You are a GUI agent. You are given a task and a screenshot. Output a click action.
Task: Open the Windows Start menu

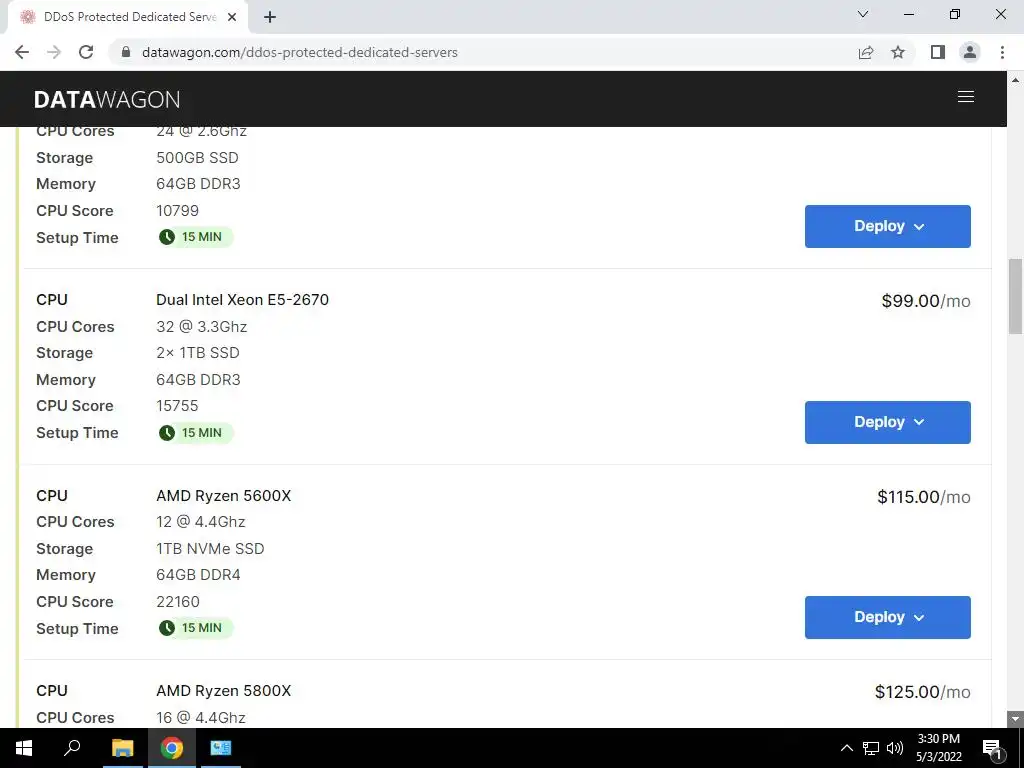click(x=24, y=748)
